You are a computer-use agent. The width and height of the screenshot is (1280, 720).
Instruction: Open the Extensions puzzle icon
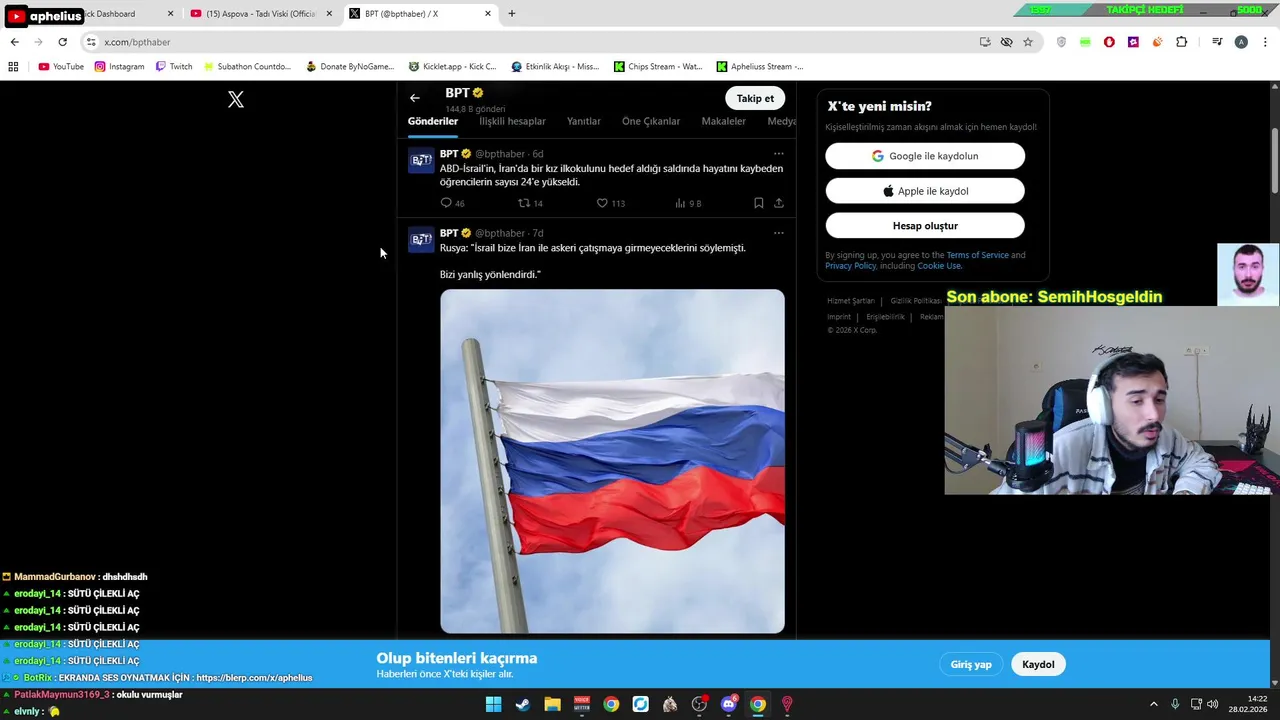coord(1181,42)
